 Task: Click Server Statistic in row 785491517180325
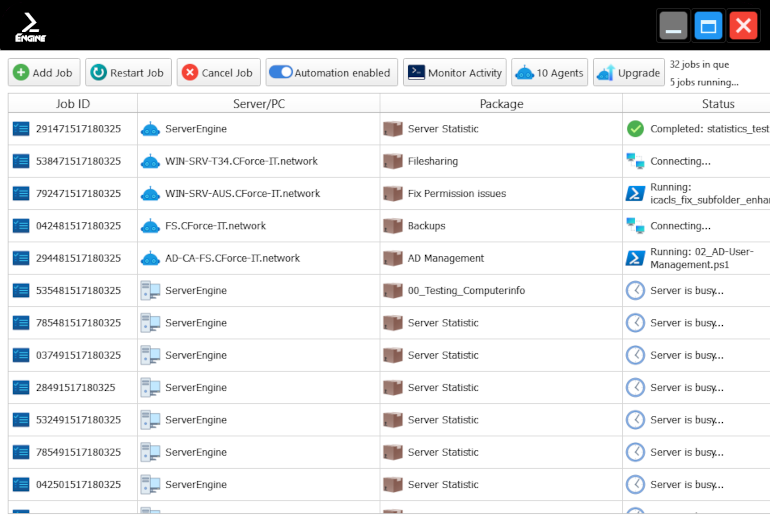[443, 452]
